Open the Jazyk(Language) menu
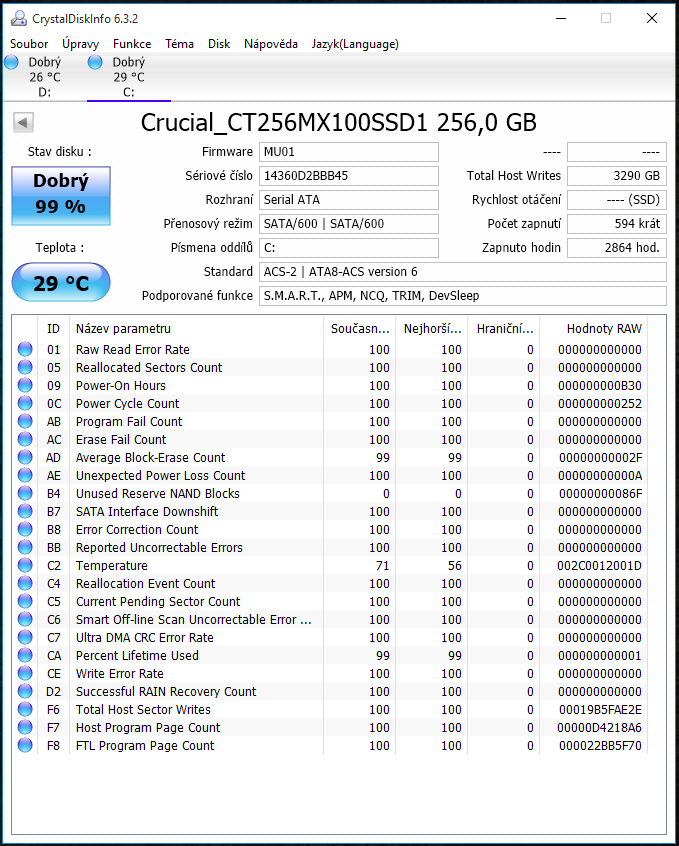This screenshot has height=846, width=679. point(355,44)
